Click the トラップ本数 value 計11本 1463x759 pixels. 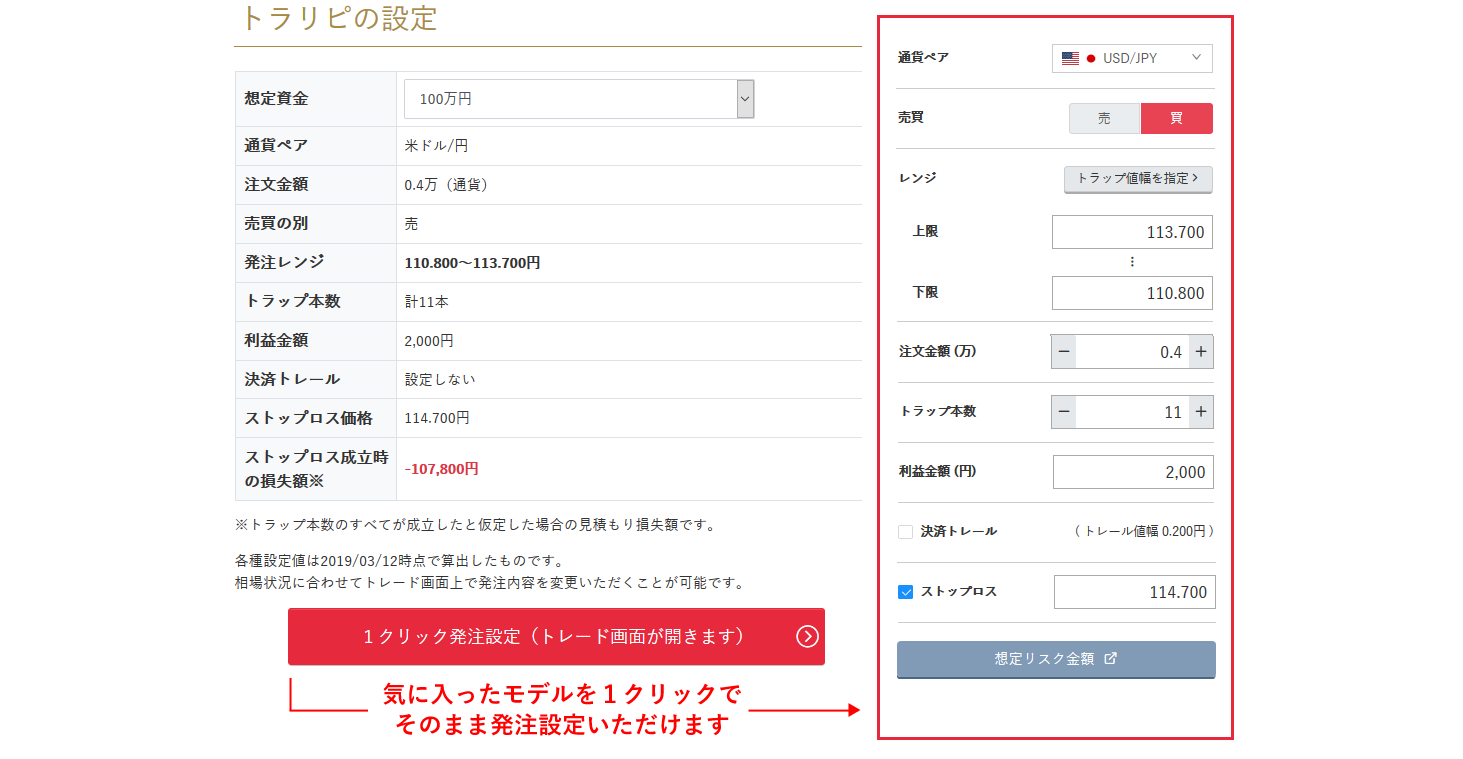point(426,301)
